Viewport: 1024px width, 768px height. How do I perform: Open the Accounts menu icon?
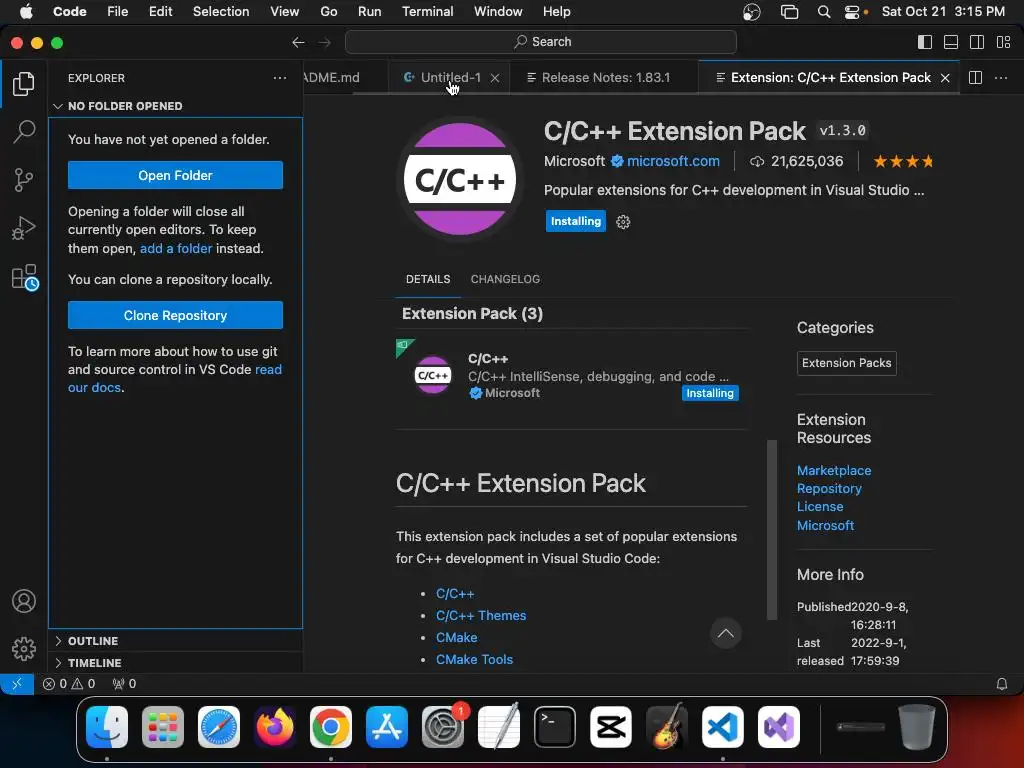point(24,601)
